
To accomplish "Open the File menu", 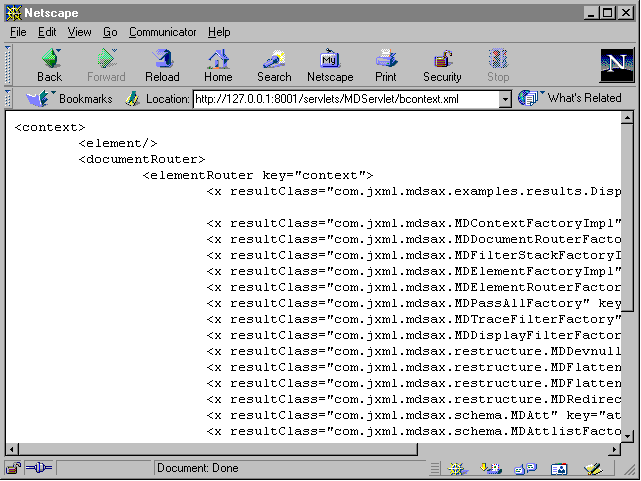I will point(18,32).
